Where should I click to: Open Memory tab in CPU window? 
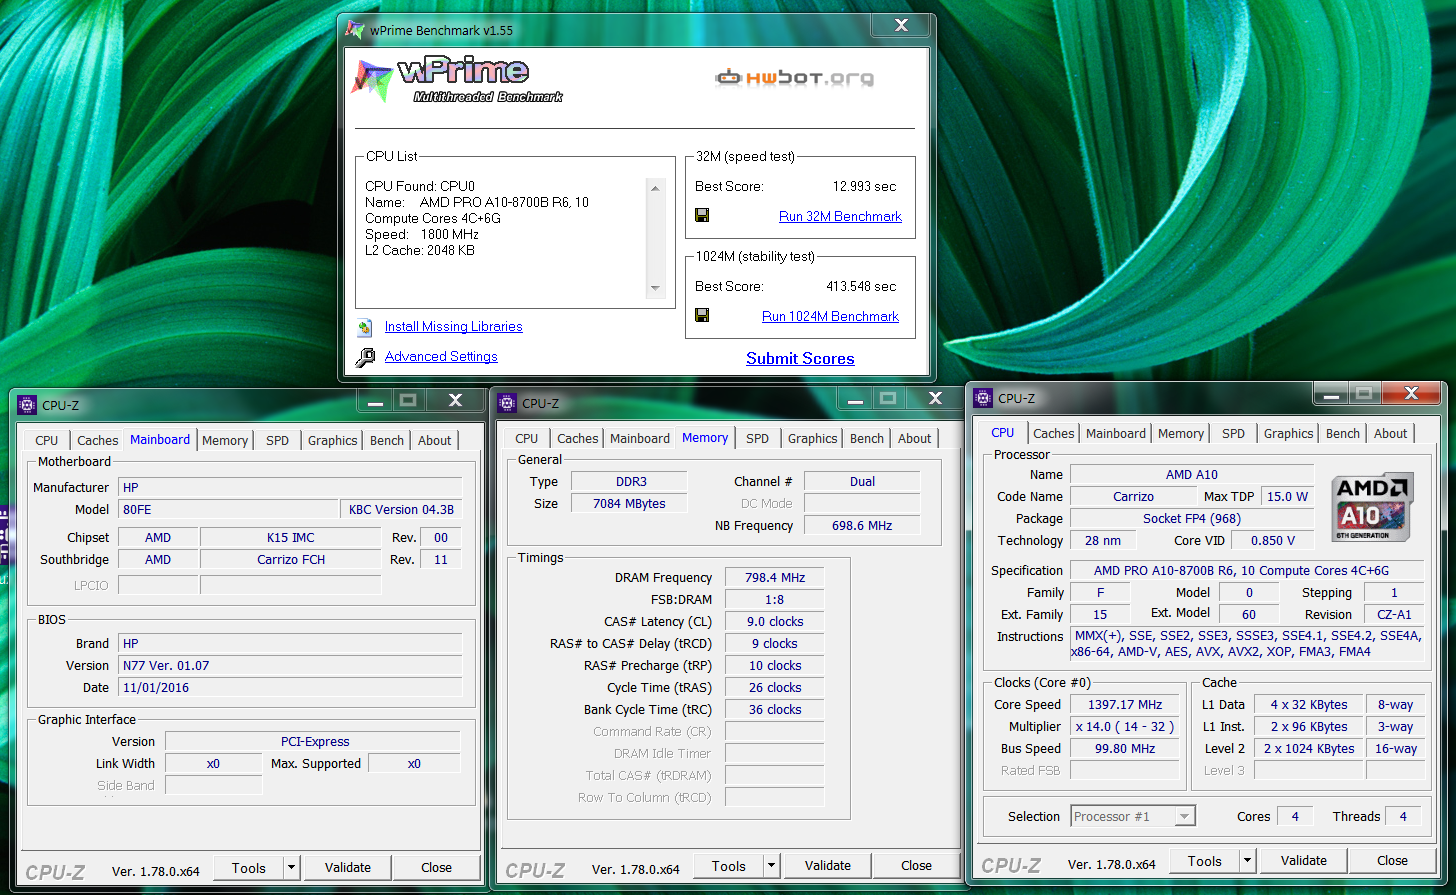tap(1181, 433)
